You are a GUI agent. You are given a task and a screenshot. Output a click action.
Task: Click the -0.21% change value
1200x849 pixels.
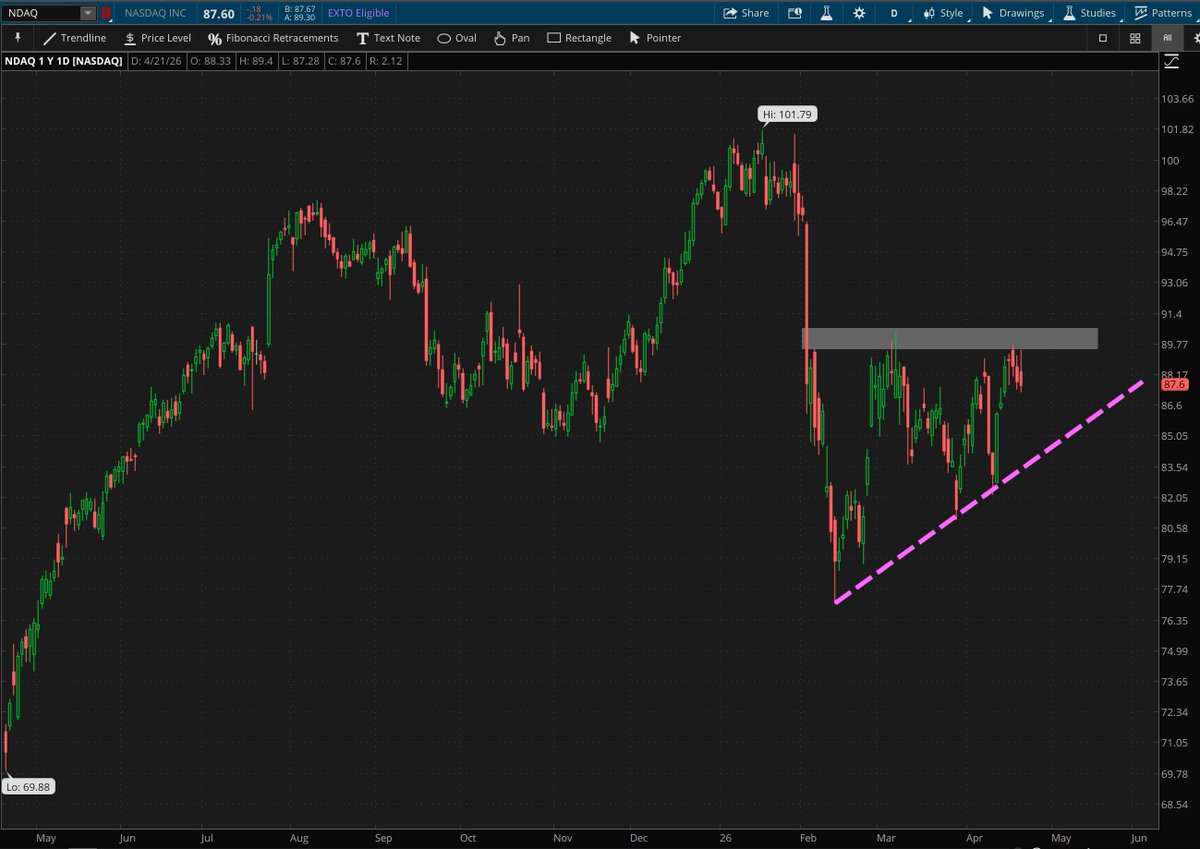click(259, 17)
